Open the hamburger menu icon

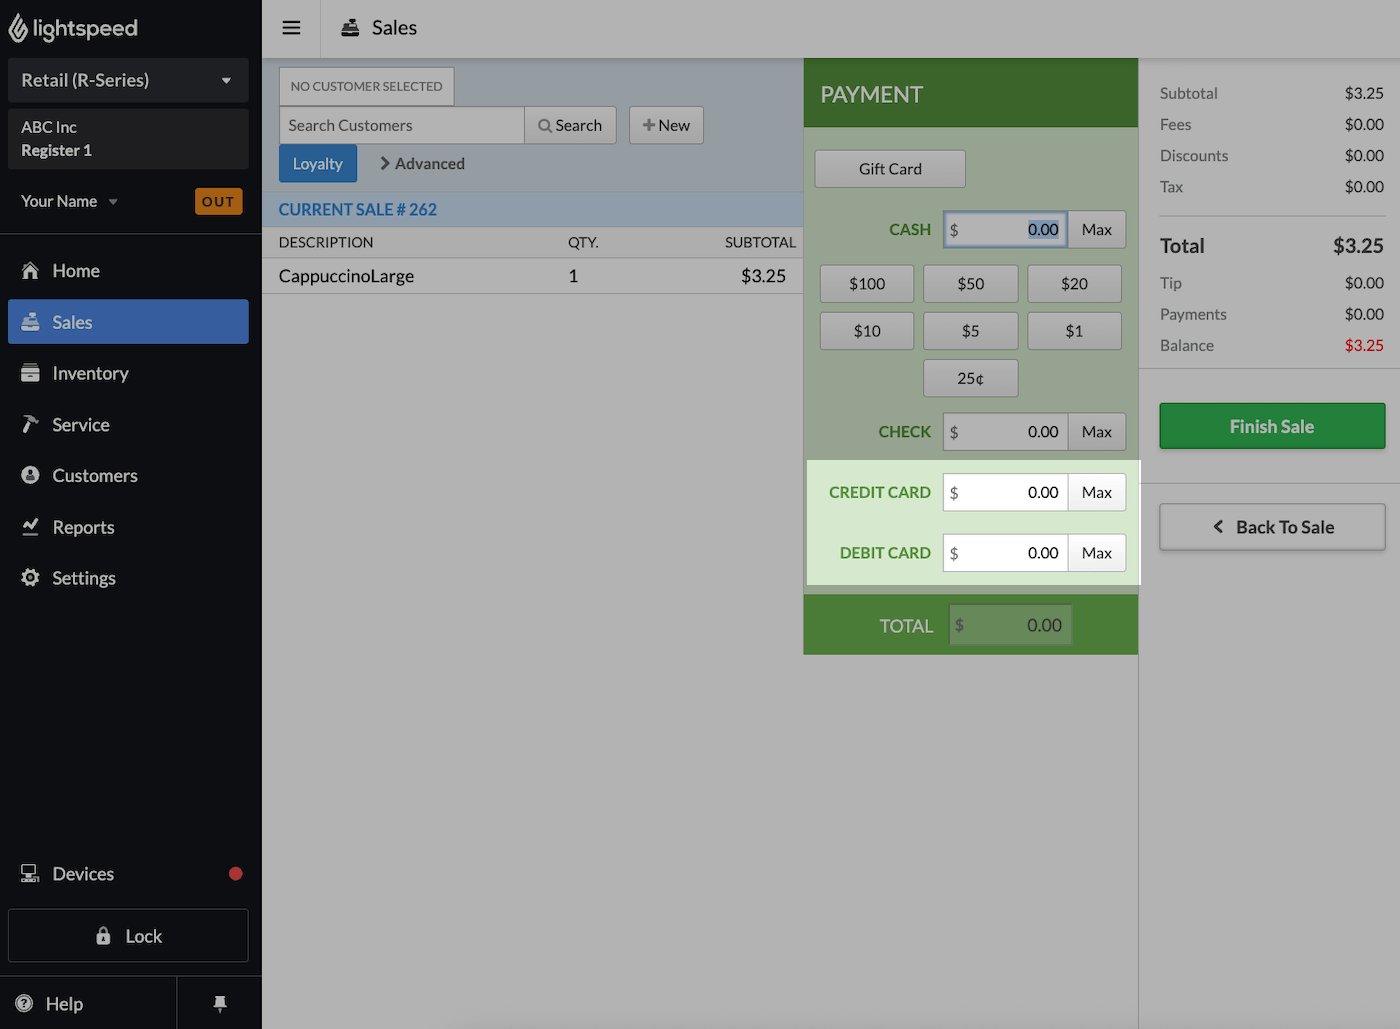pyautogui.click(x=291, y=28)
